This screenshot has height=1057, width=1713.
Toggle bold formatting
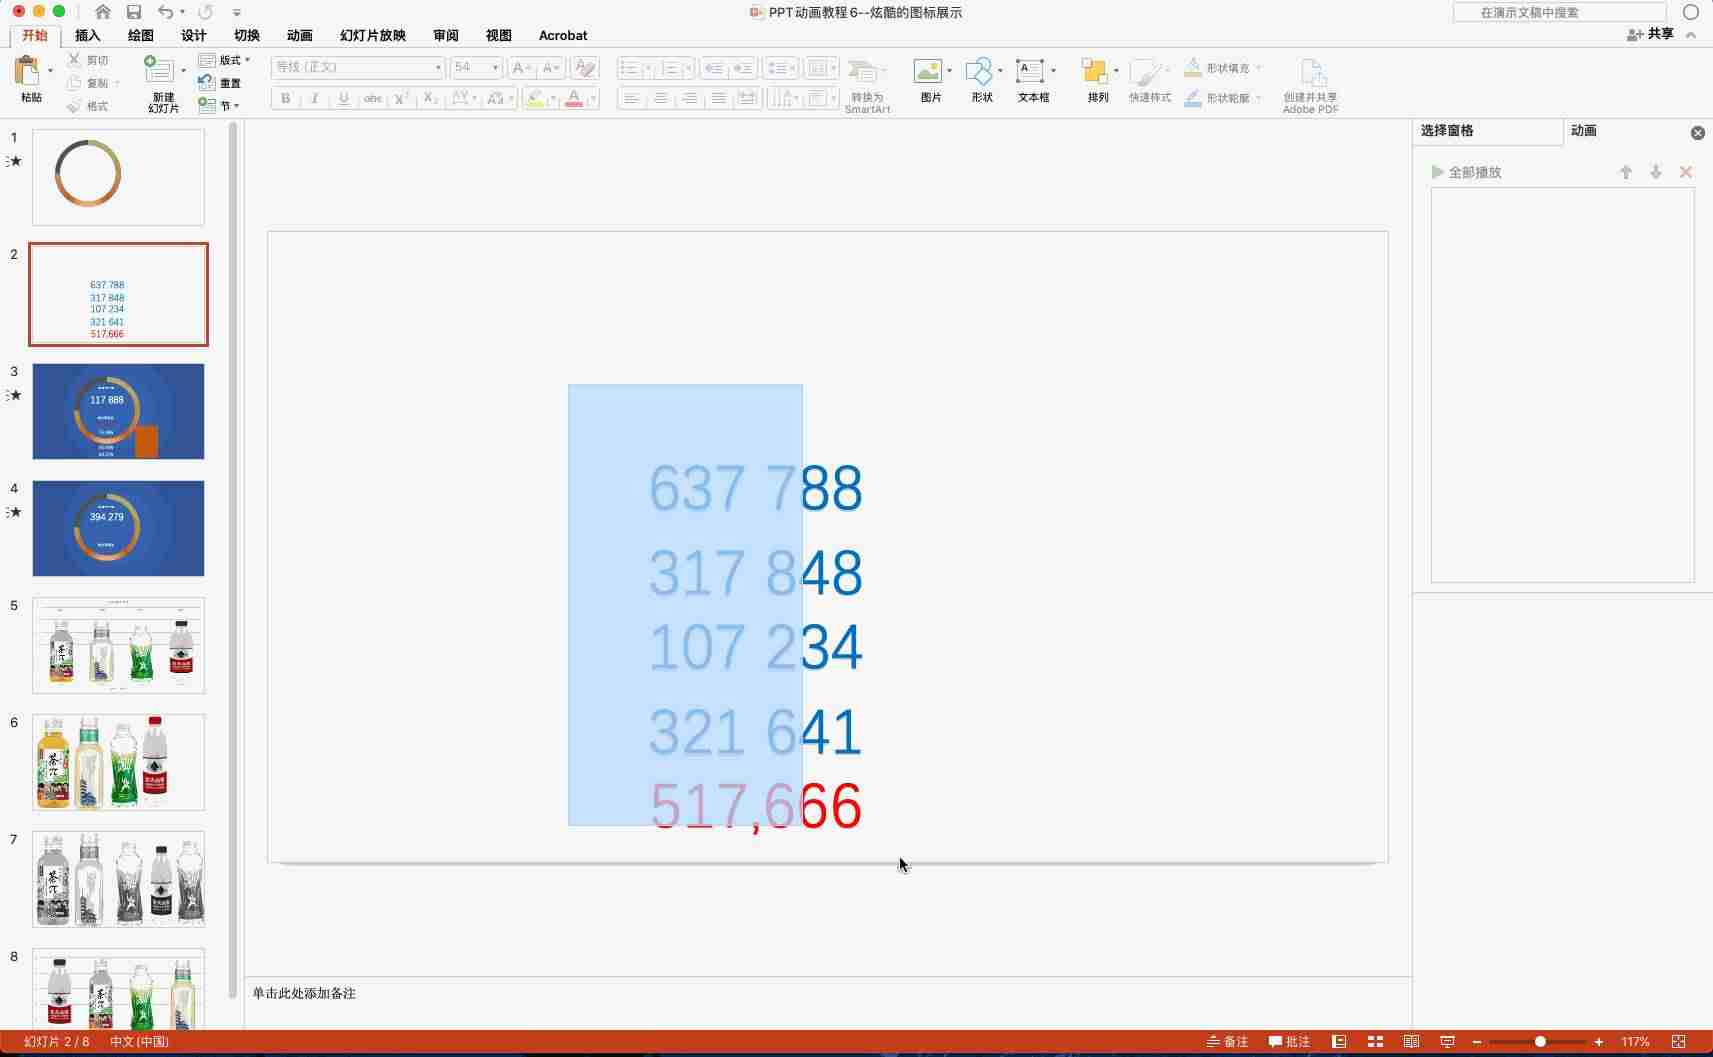click(286, 98)
